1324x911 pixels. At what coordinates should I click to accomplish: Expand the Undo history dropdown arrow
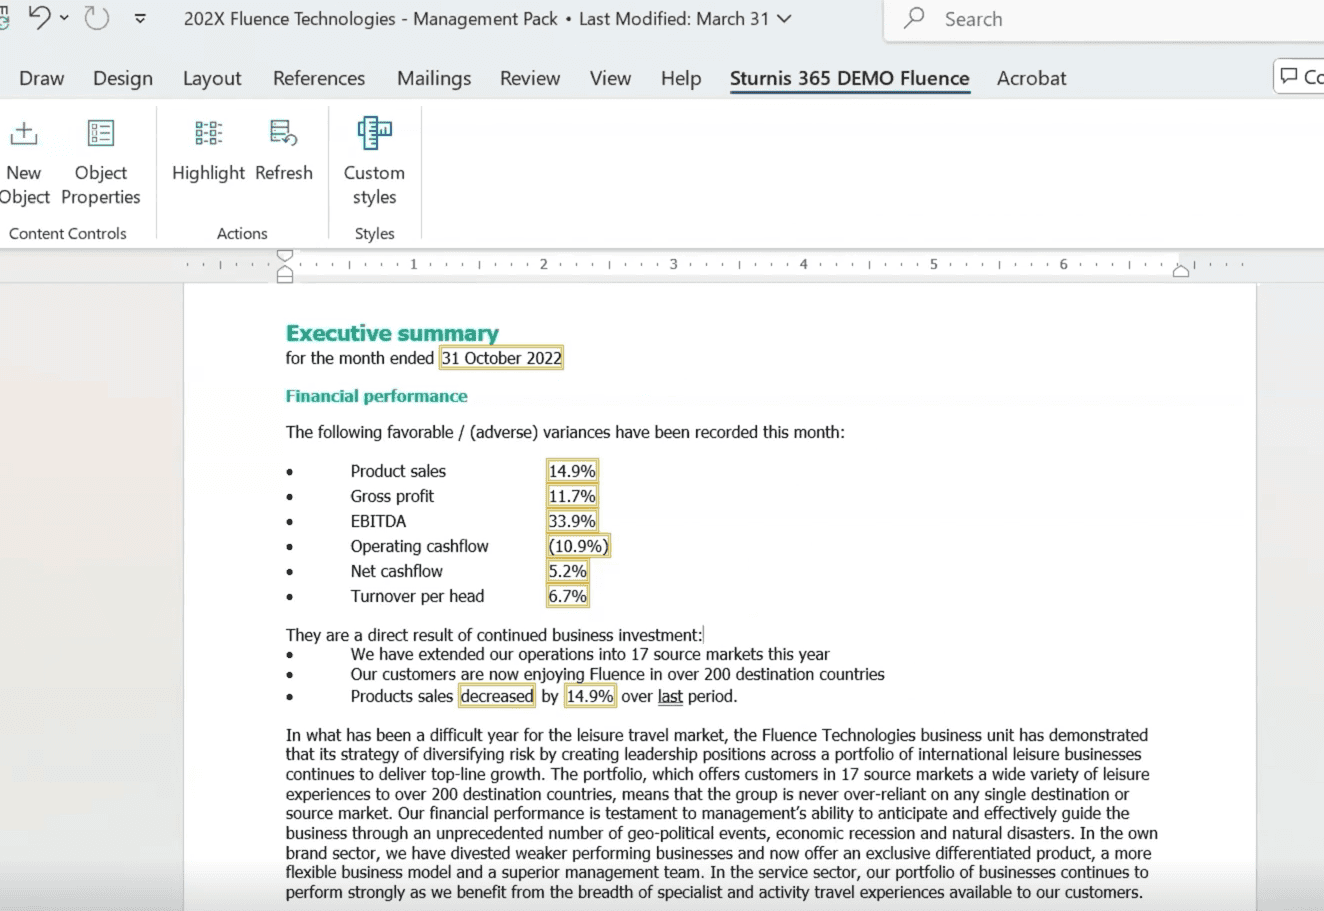(65, 18)
